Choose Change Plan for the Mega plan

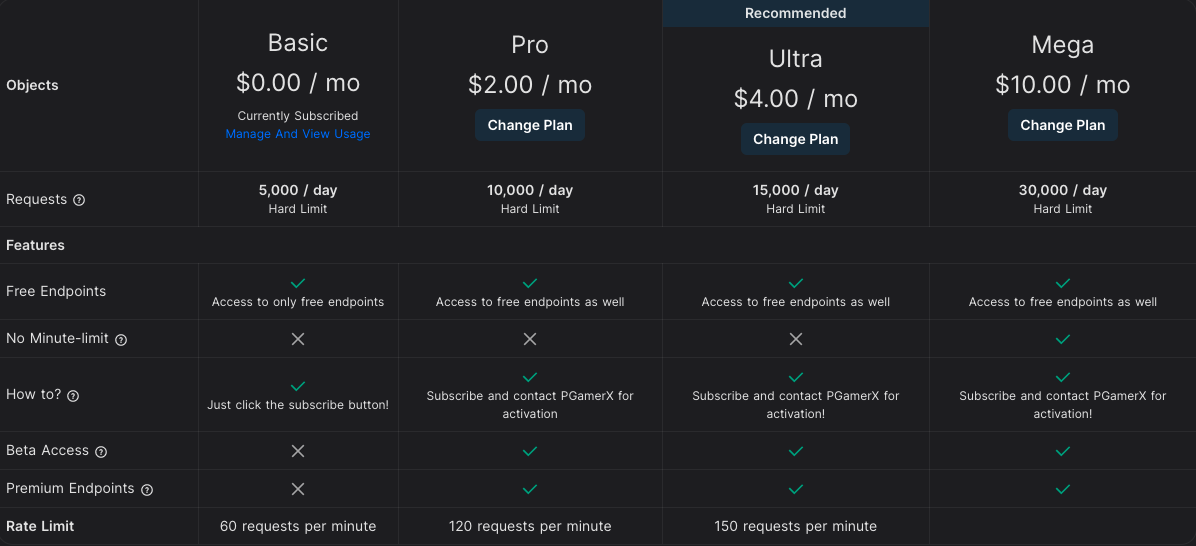click(1063, 125)
